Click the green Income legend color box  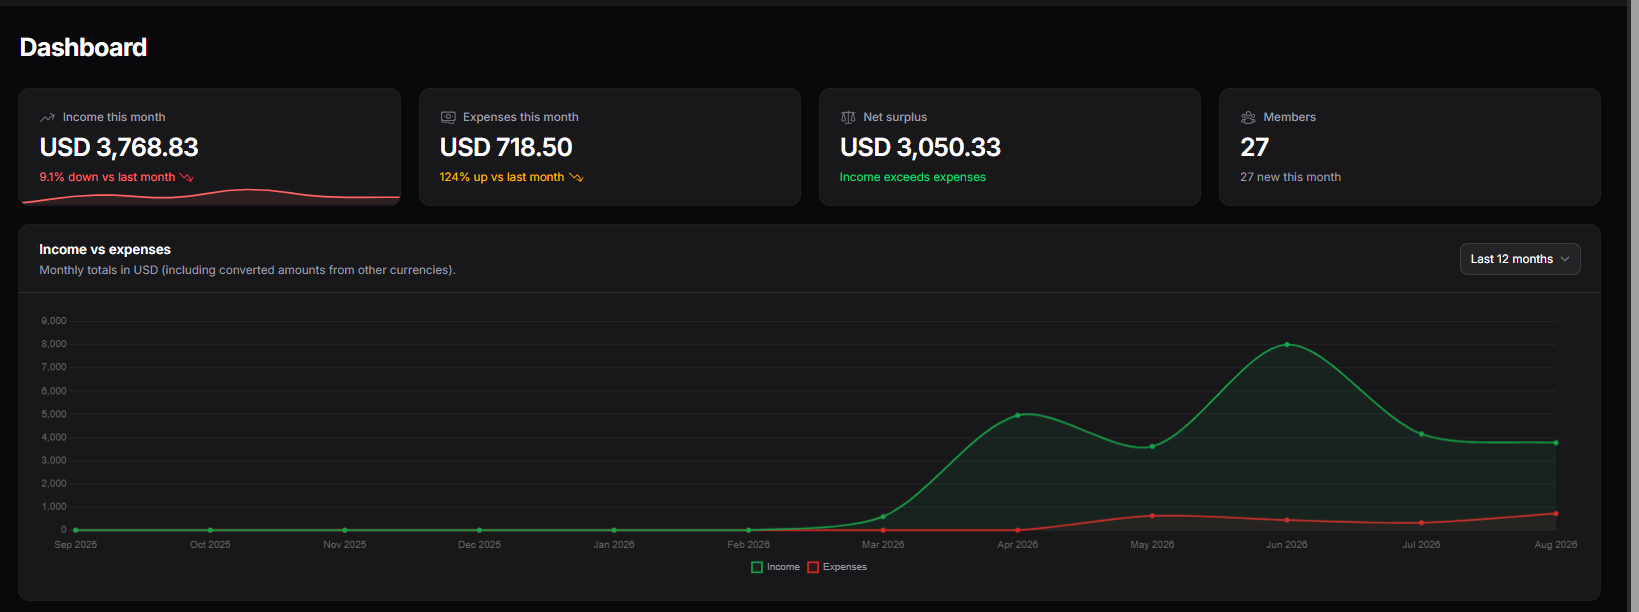pyautogui.click(x=757, y=567)
